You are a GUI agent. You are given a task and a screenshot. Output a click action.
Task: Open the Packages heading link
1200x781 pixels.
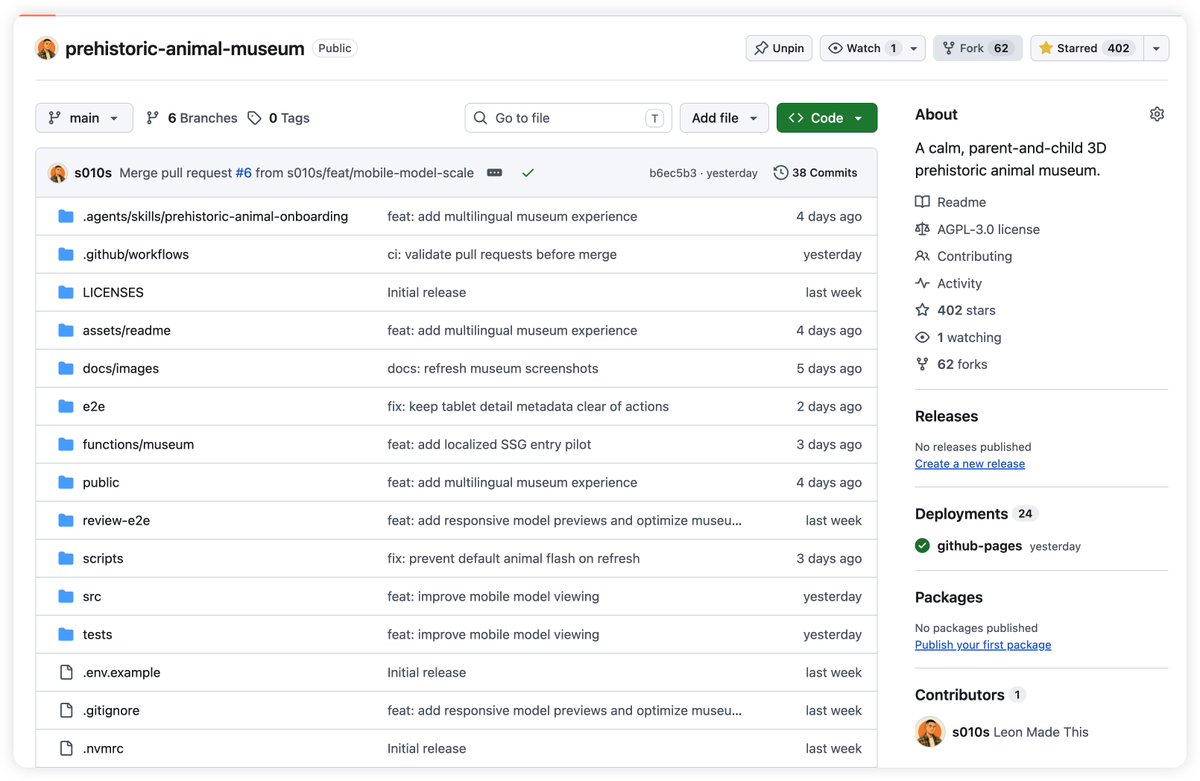[949, 597]
